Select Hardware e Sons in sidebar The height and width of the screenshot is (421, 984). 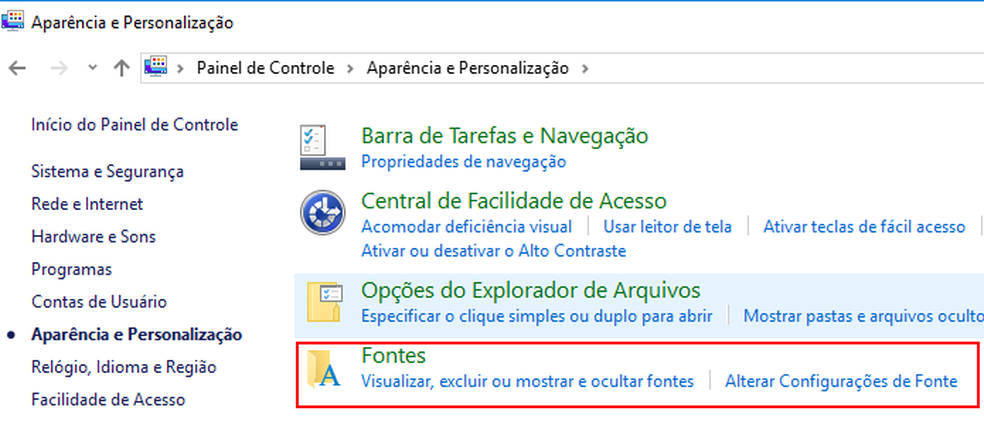(x=93, y=237)
